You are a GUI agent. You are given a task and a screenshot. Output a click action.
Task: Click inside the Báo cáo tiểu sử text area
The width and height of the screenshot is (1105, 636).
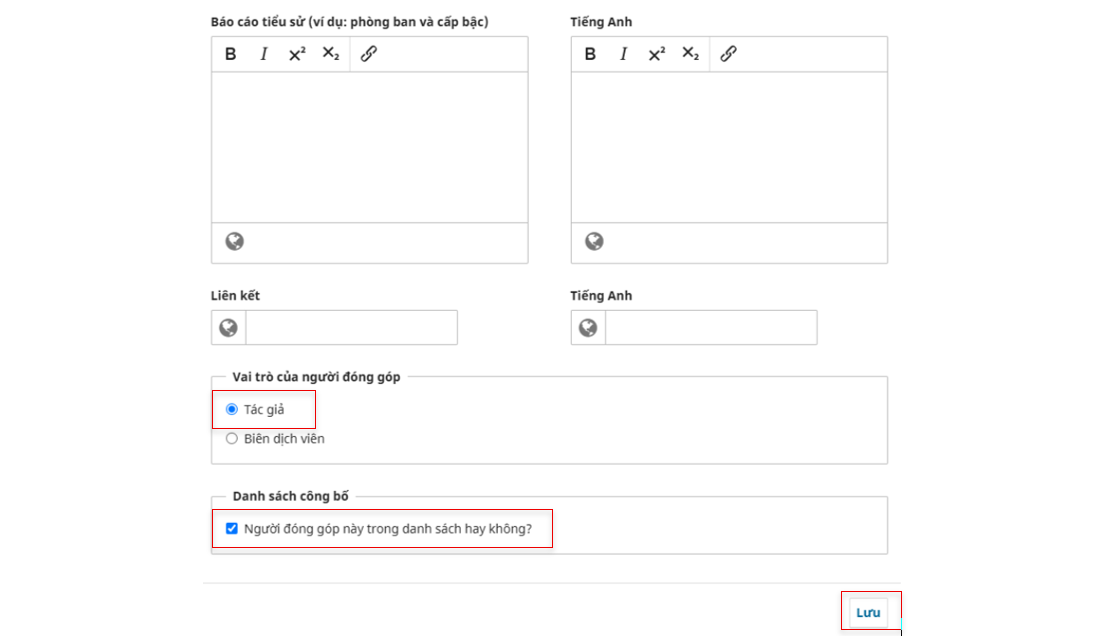(x=369, y=147)
